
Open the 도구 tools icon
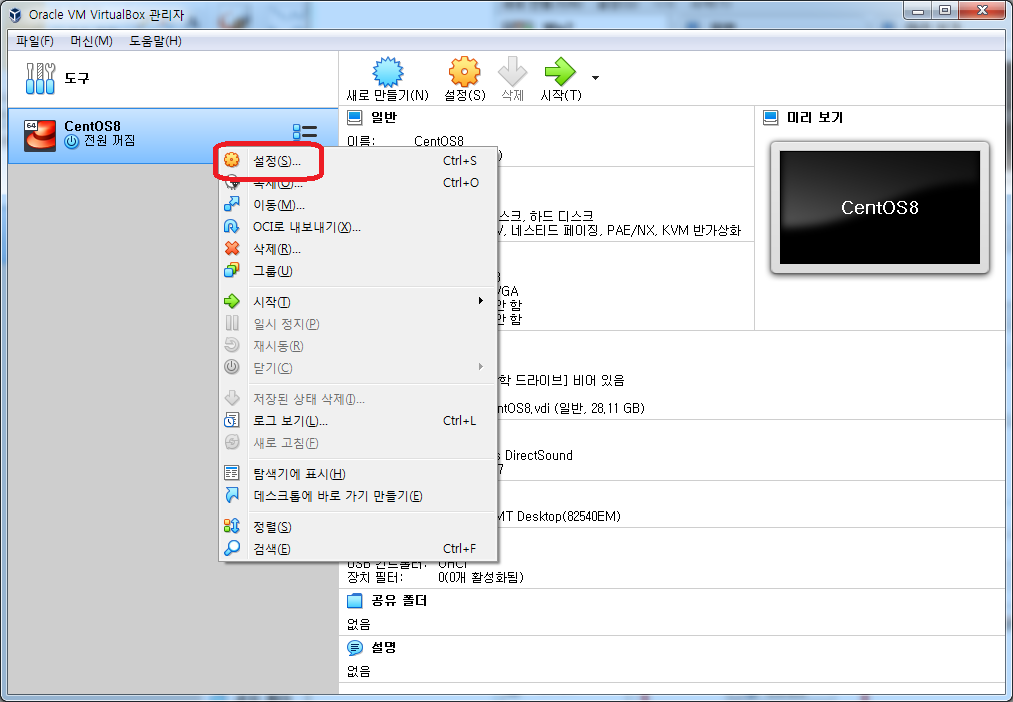[40, 78]
